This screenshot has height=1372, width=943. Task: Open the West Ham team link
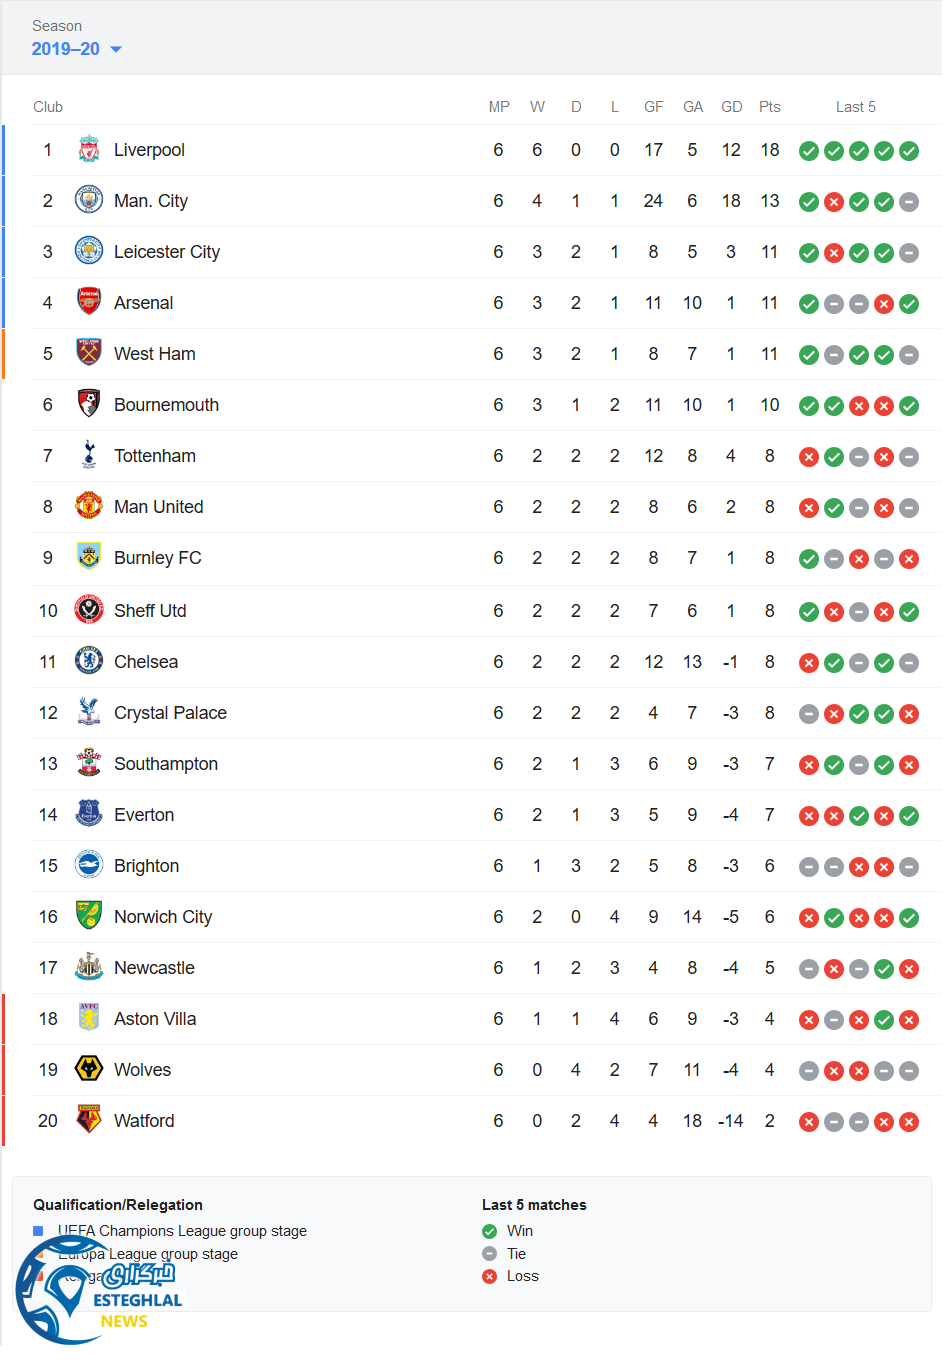155,354
